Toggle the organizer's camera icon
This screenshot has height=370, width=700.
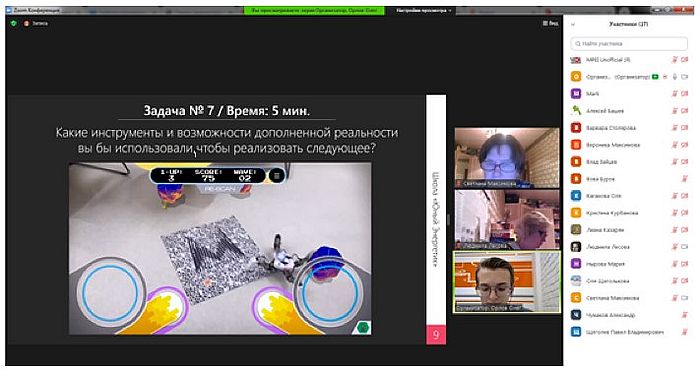point(685,77)
